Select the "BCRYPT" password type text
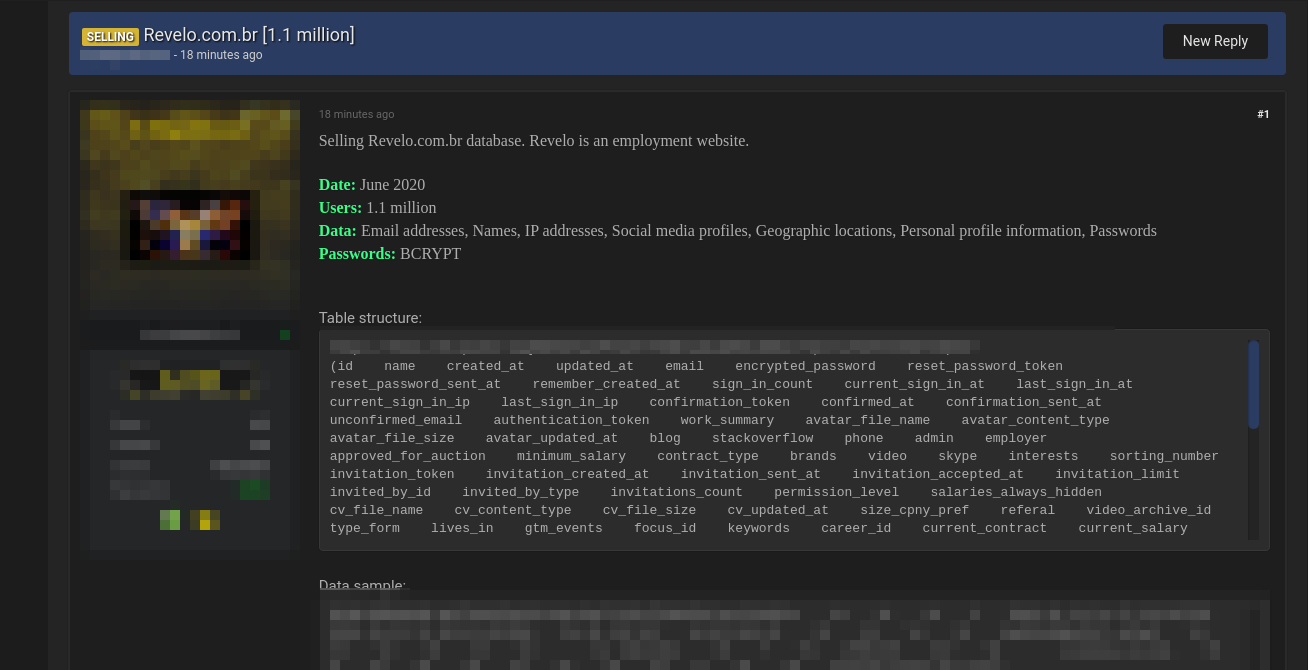The width and height of the screenshot is (1308, 670). (430, 254)
